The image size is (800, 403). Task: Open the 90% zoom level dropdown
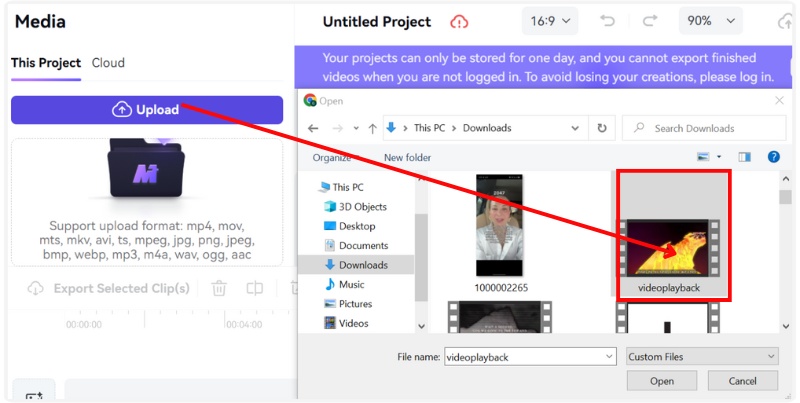[709, 21]
